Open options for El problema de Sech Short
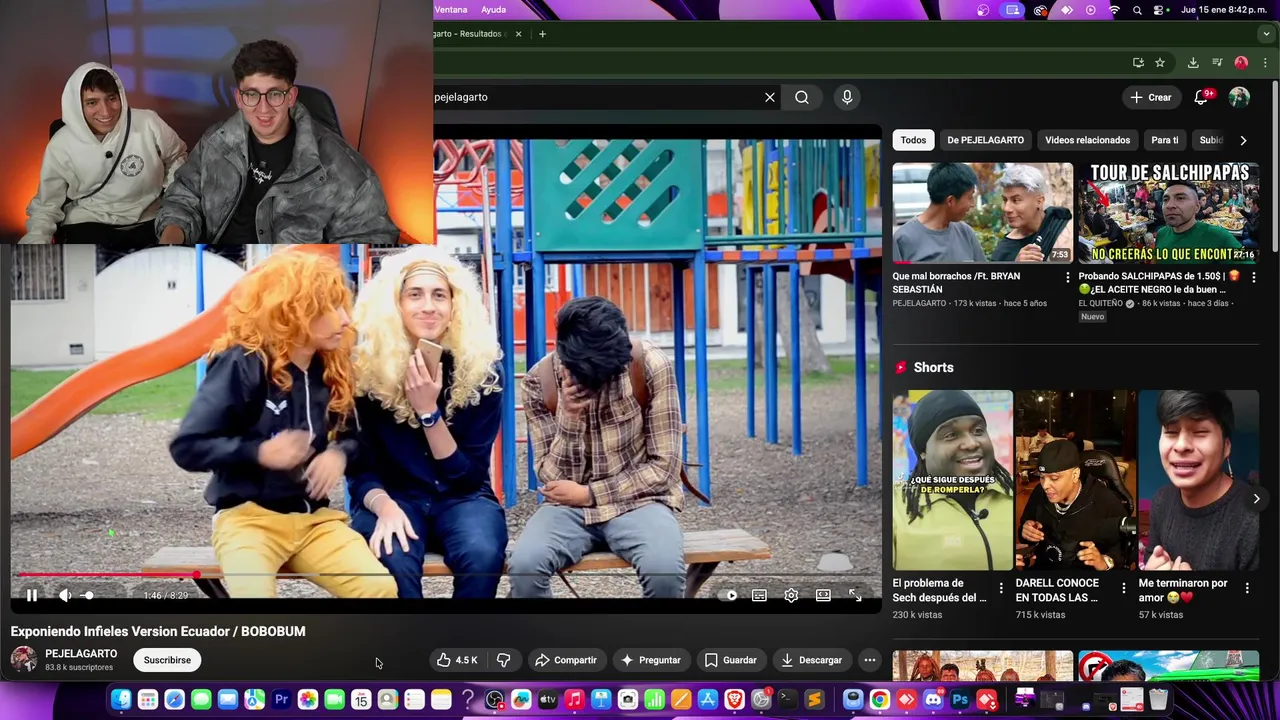1280x720 pixels. click(1001, 588)
